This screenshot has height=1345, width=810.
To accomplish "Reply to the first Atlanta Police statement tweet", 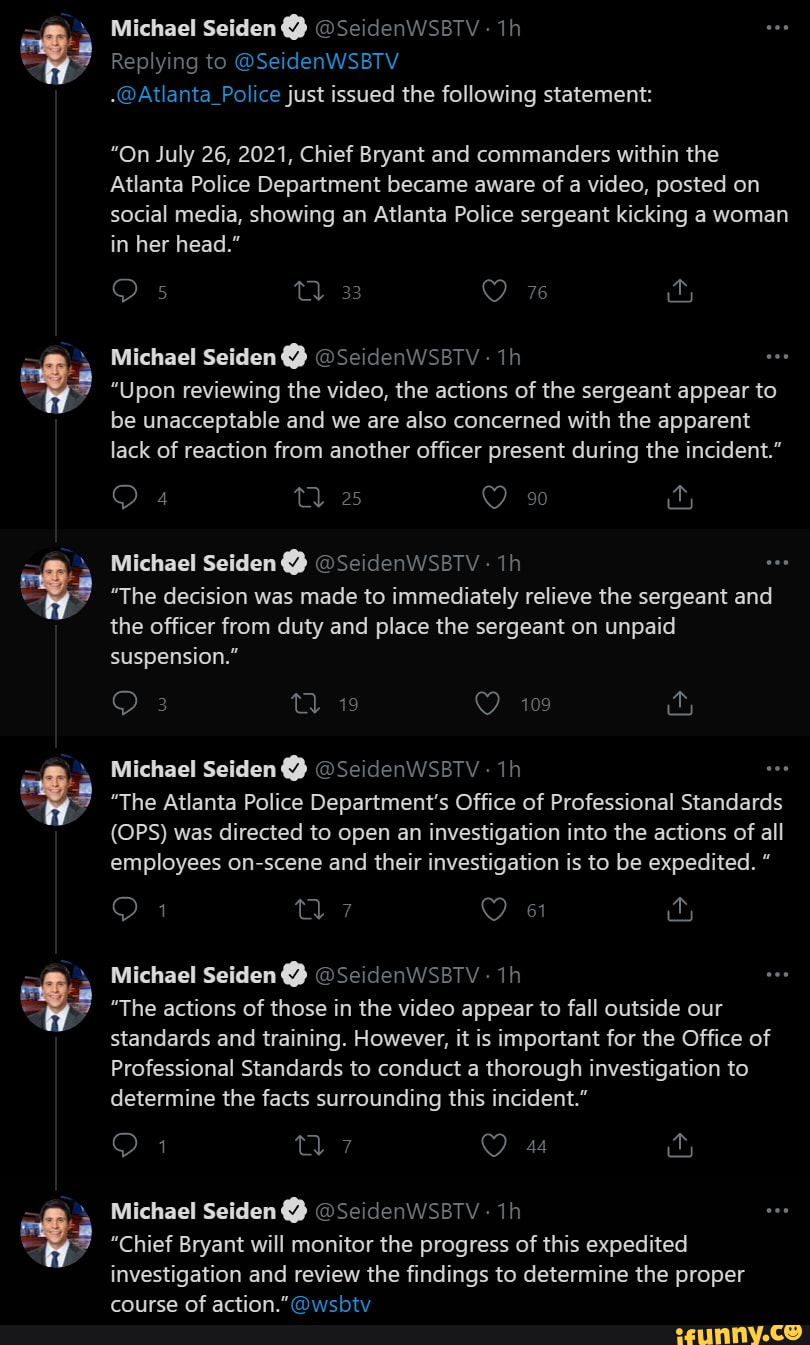I will (x=124, y=291).
